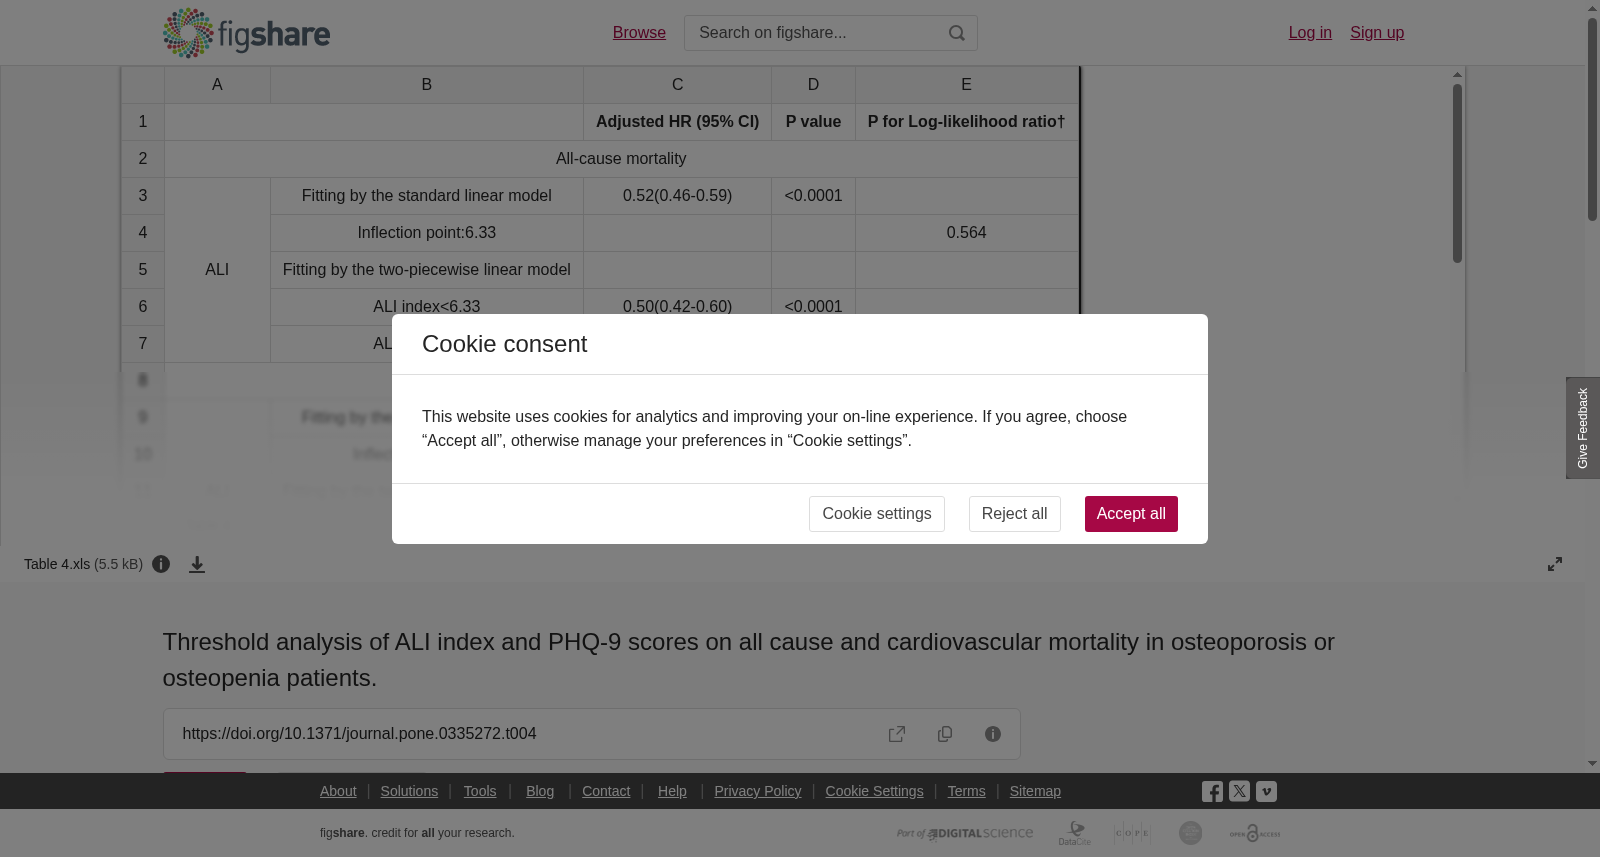Click the spreadsheet preview vertical scrollbar
Viewport: 1600px width, 857px height.
(x=1458, y=174)
